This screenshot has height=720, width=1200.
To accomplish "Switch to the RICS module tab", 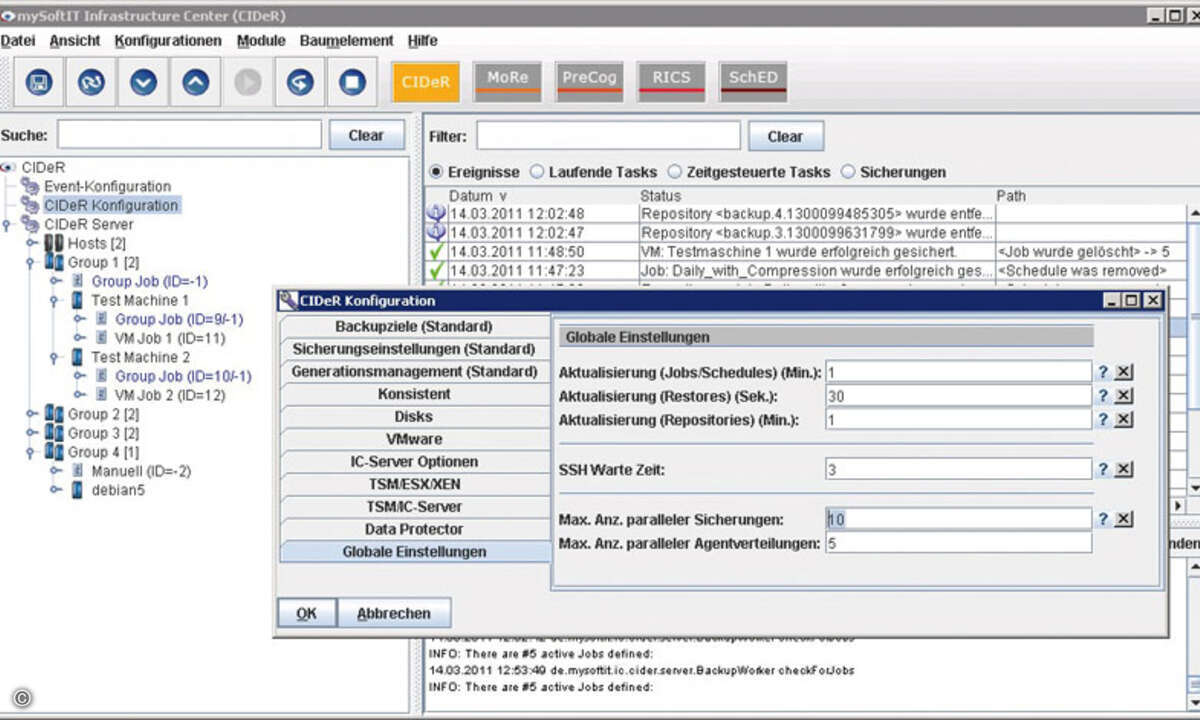I will pyautogui.click(x=671, y=80).
